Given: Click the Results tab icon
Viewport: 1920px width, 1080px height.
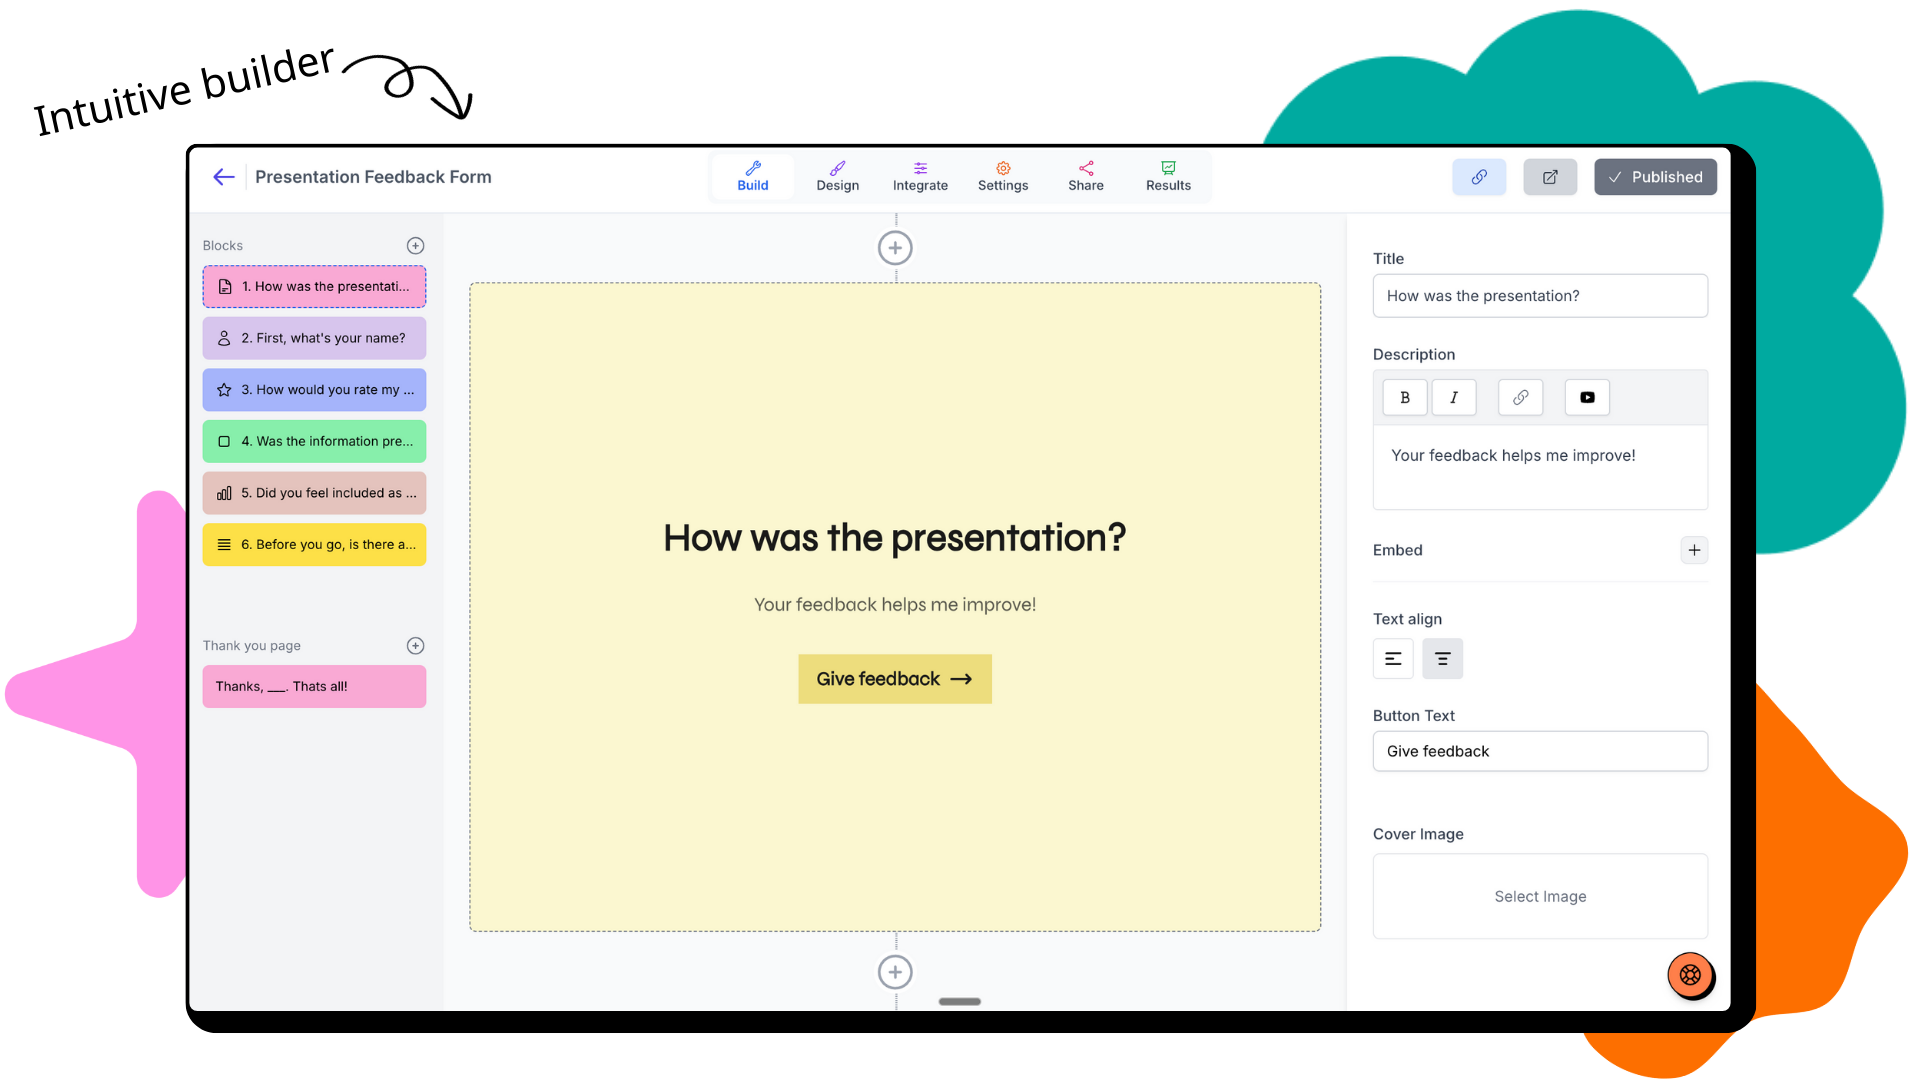Looking at the screenshot, I should coord(1168,167).
